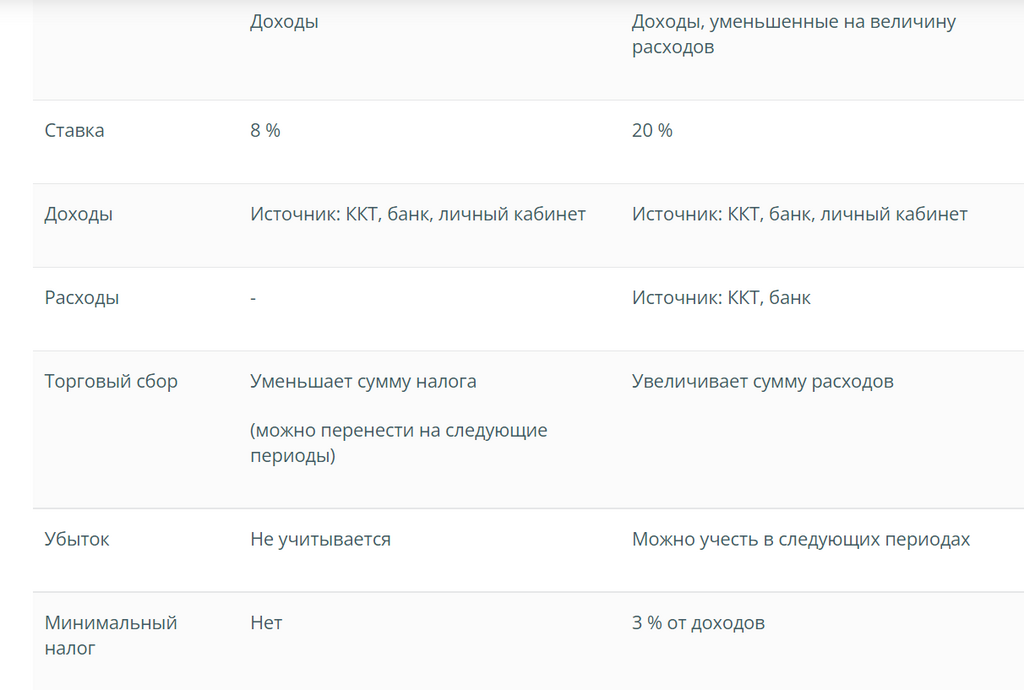The image size is (1024, 690).
Task: Click the dash cell in Расходы row
Action: point(253,298)
